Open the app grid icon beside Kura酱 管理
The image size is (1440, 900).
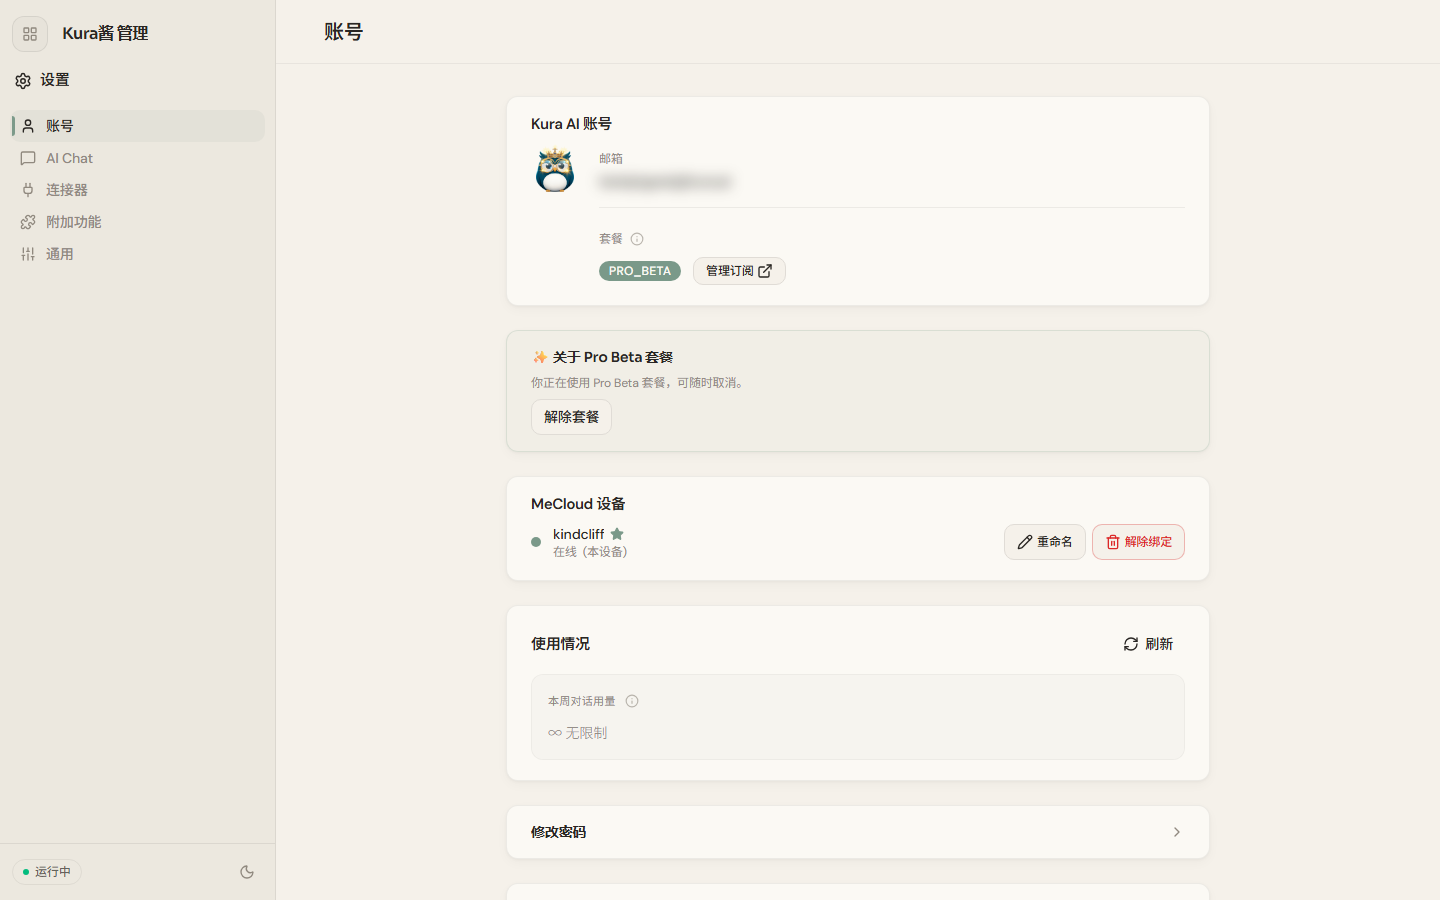[30, 34]
